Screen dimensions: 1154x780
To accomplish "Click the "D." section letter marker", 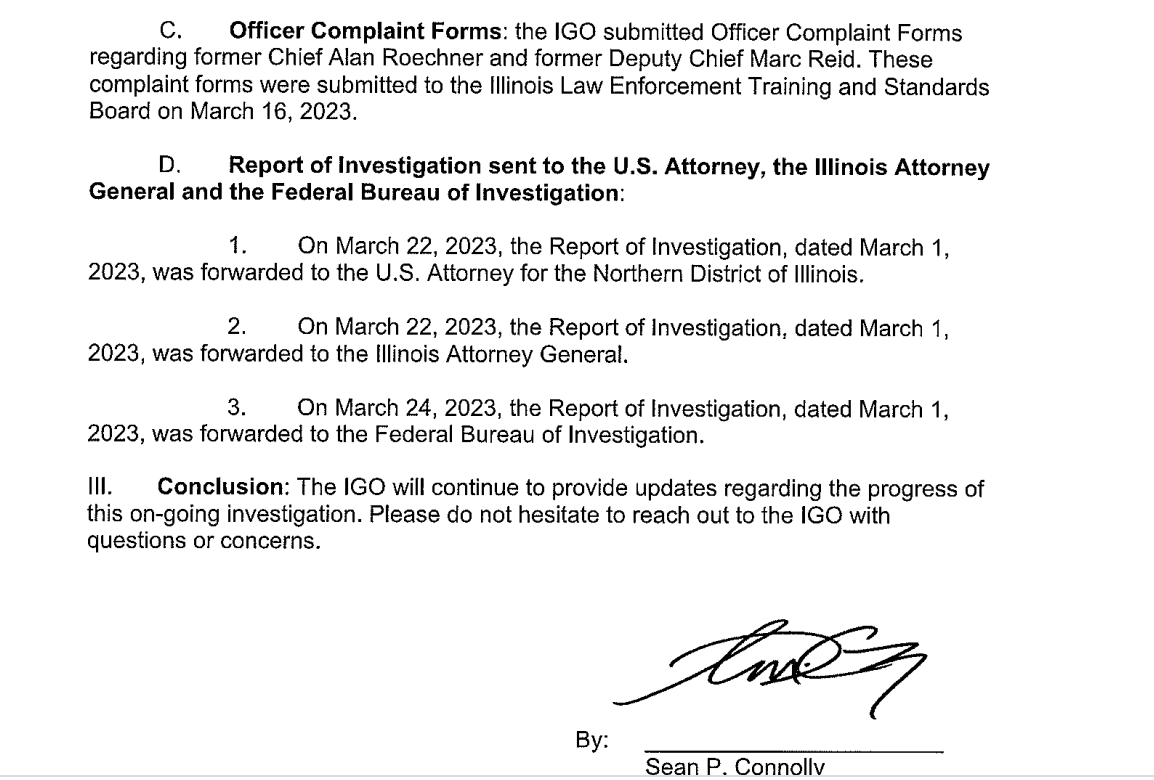I will click(x=169, y=168).
